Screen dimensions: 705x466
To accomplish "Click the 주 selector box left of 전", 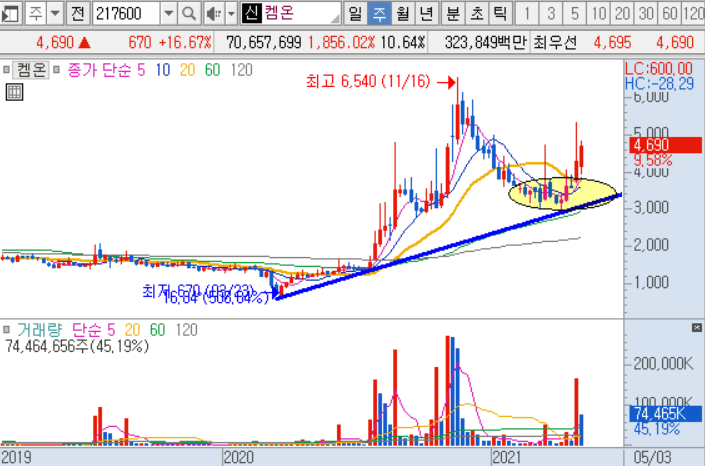I will 36,13.
